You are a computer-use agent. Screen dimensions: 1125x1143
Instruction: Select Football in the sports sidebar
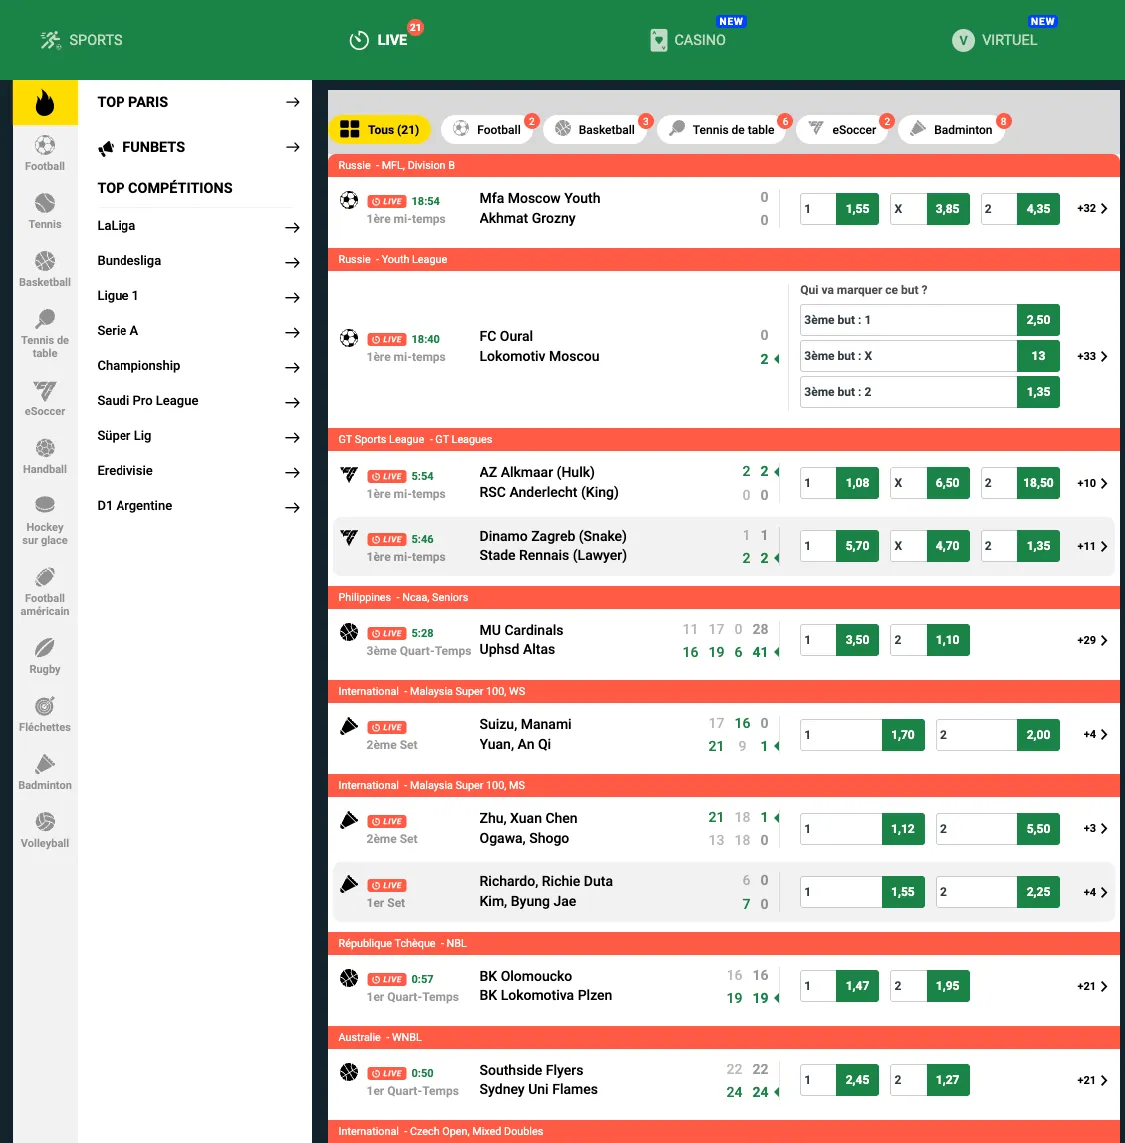(x=45, y=153)
